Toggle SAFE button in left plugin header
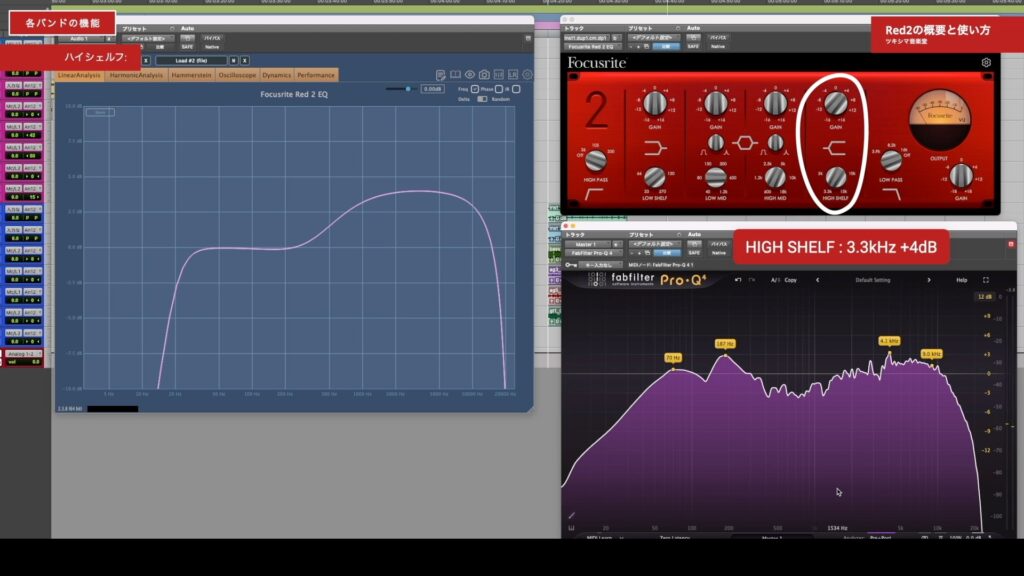This screenshot has width=1024, height=576. tap(187, 47)
